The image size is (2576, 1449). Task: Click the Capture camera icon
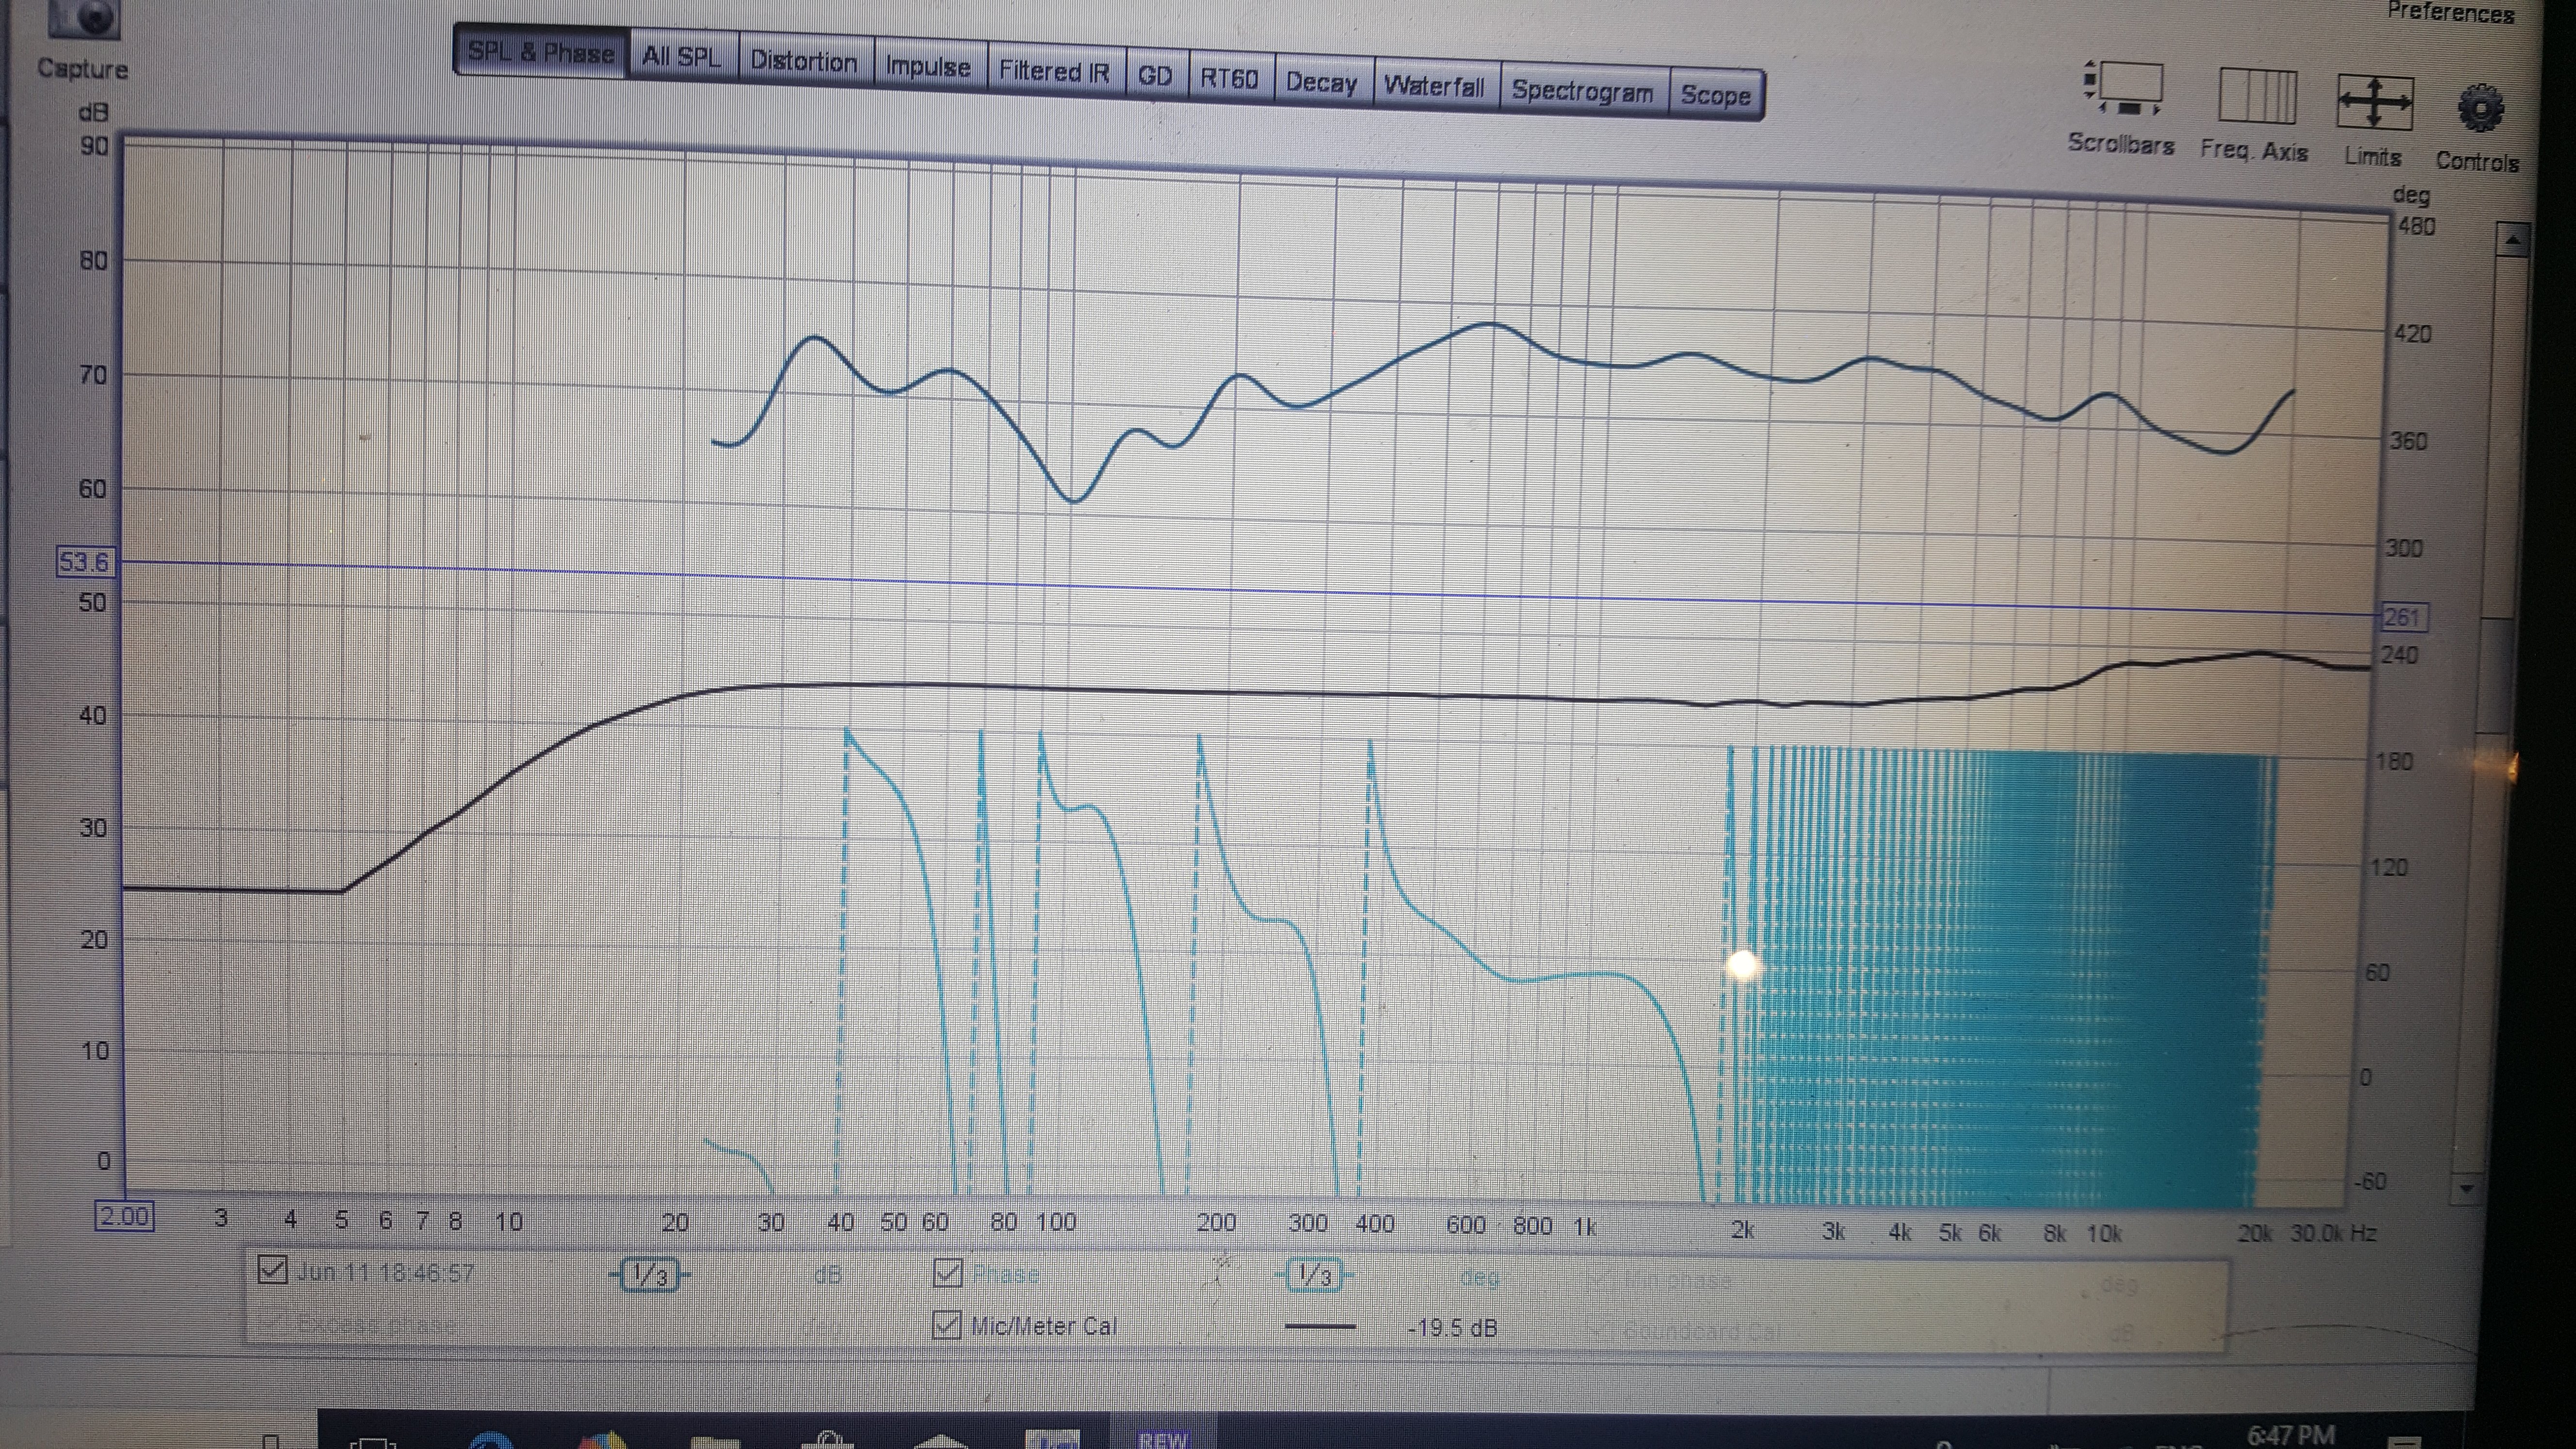click(83, 18)
